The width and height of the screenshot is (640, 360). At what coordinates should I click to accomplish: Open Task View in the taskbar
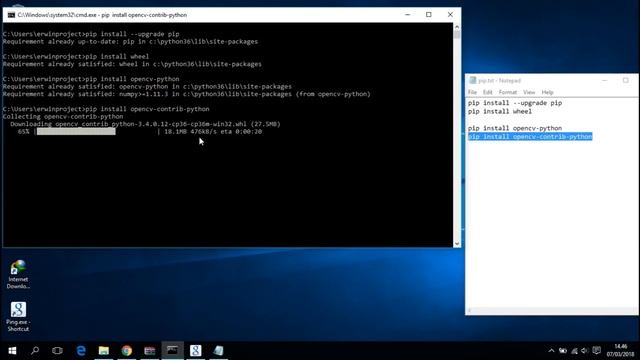tap(58, 351)
